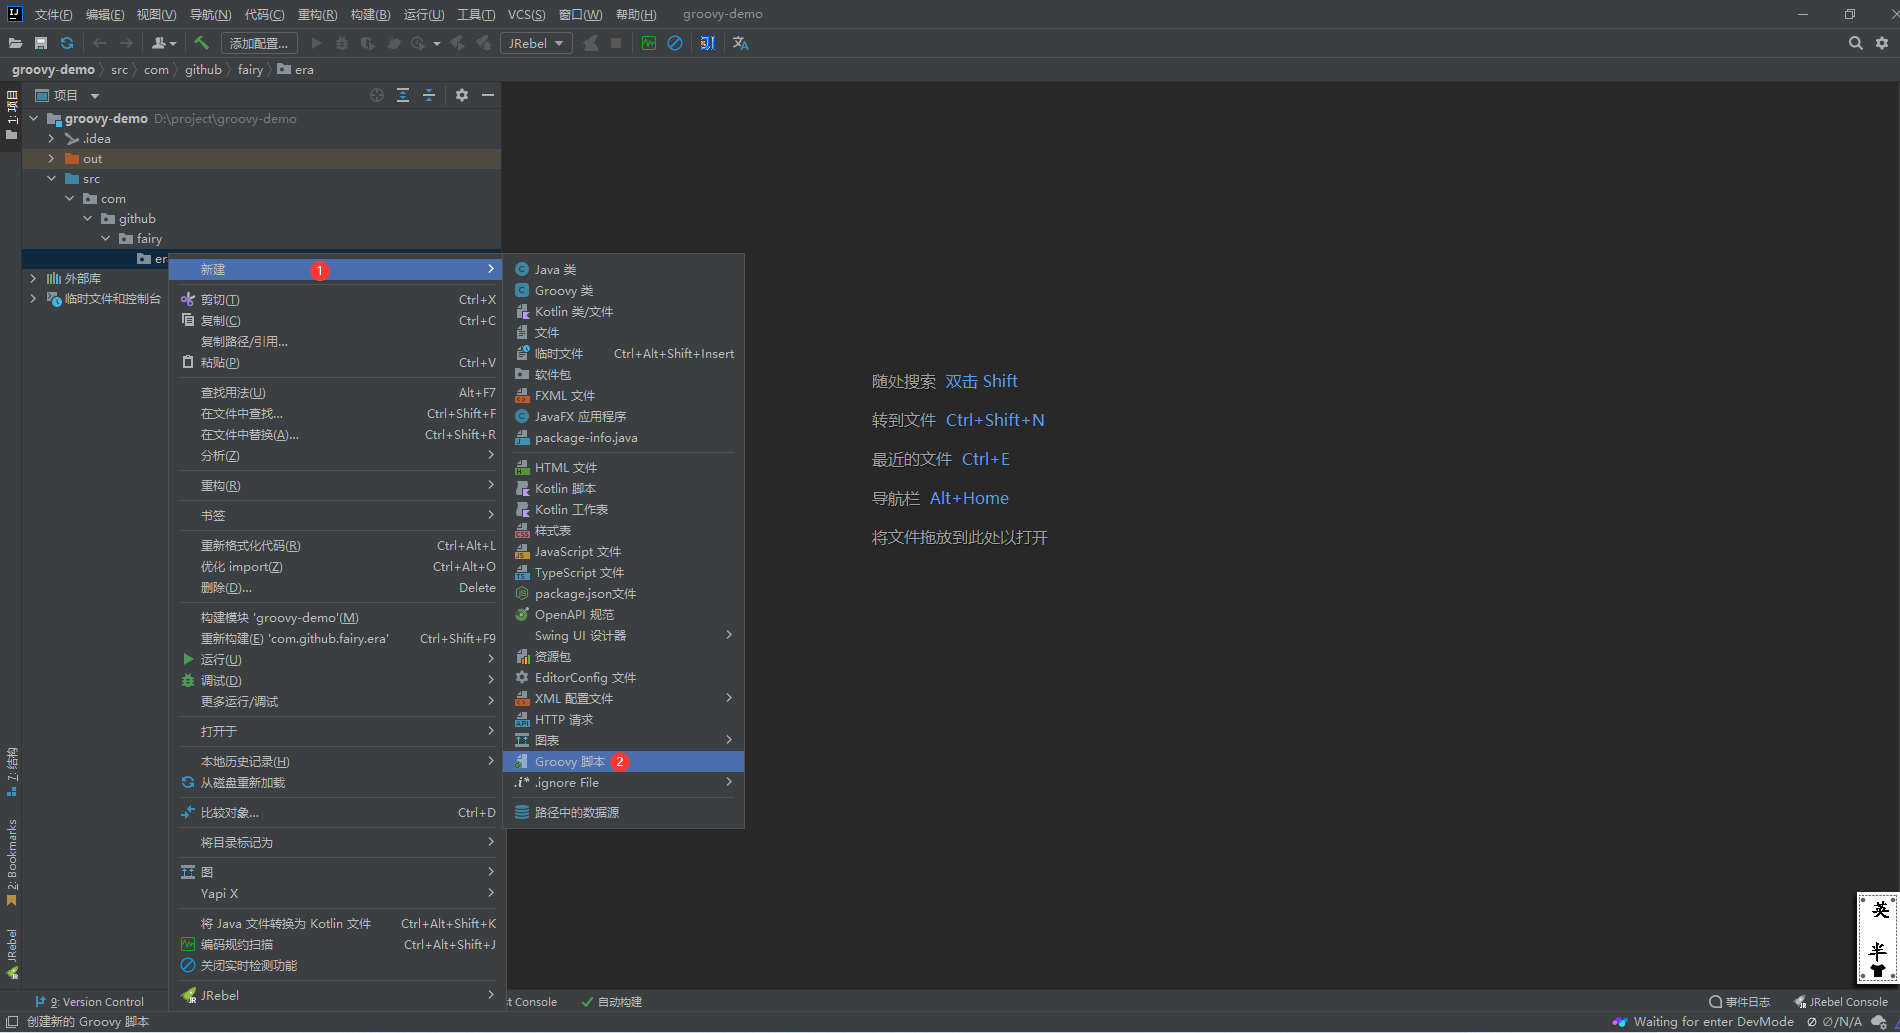Viewport: 1900px width, 1033px height.
Task: Choose Kotlin 类/文件 in the submenu
Action: pos(624,311)
